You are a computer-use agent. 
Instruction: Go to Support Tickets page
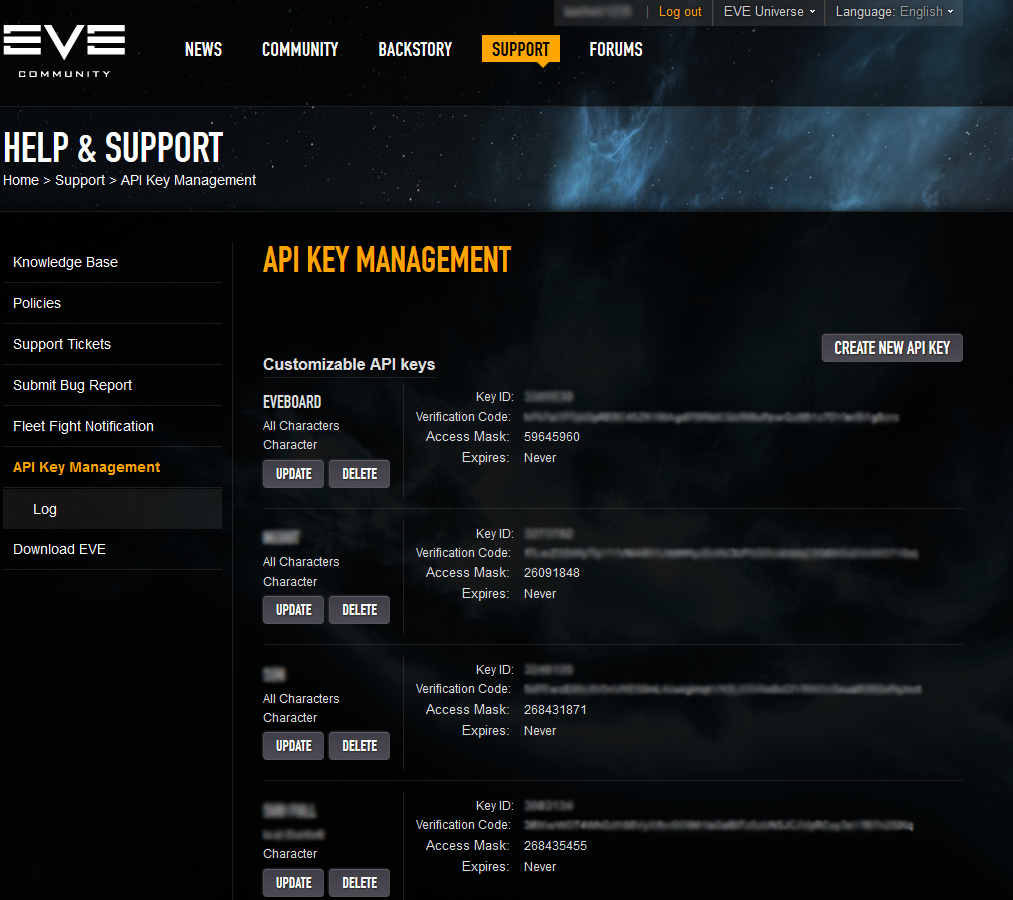(x=62, y=344)
